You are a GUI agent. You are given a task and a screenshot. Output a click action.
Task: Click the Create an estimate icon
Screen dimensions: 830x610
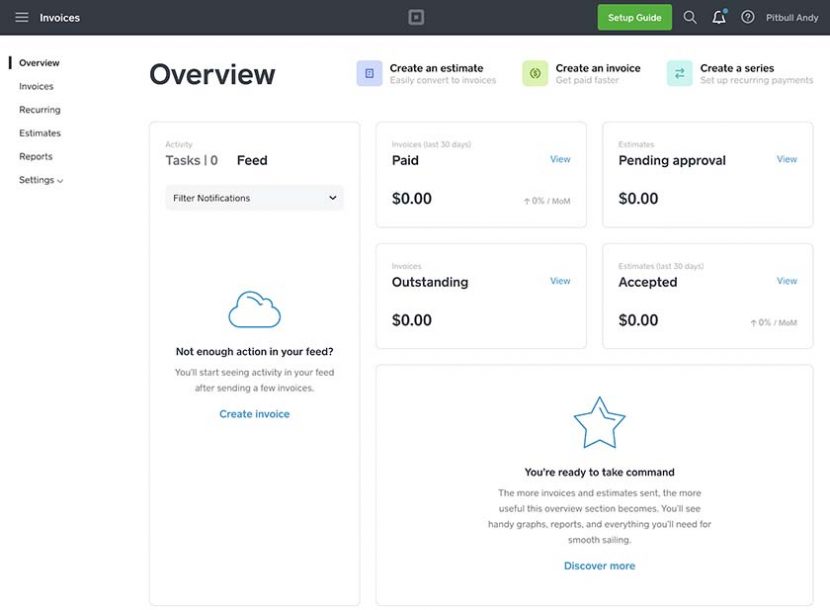click(369, 71)
